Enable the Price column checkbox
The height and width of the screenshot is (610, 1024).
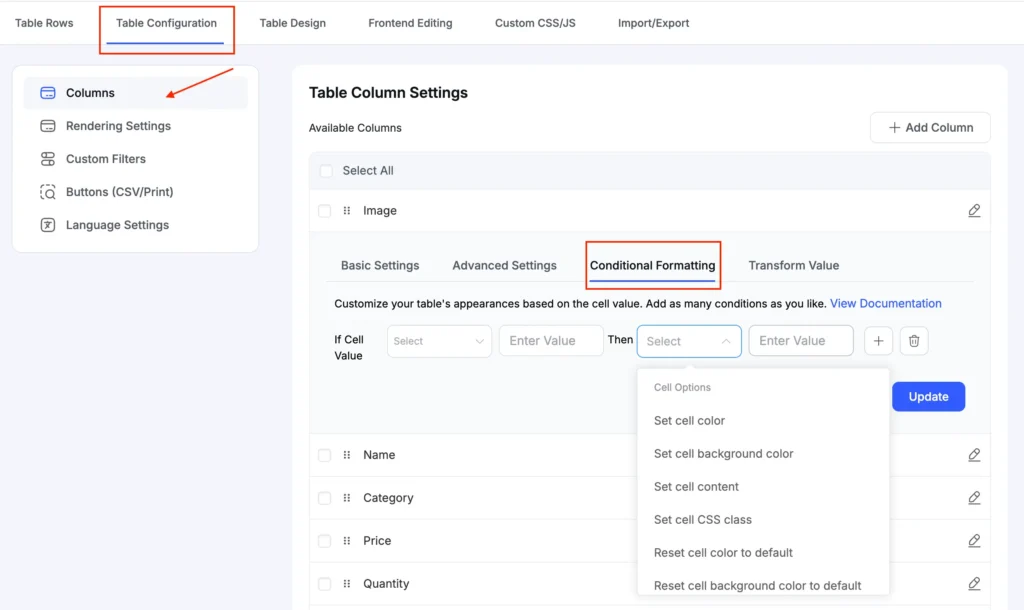pyautogui.click(x=324, y=541)
